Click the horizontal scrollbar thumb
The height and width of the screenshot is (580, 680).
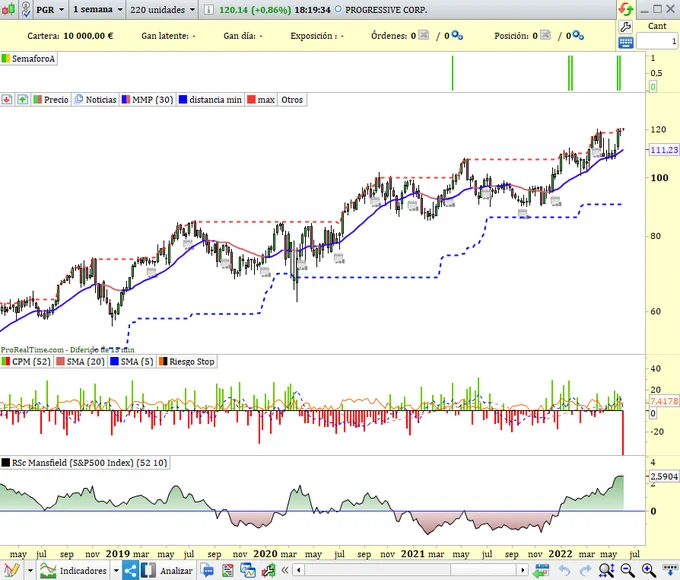click(484, 570)
